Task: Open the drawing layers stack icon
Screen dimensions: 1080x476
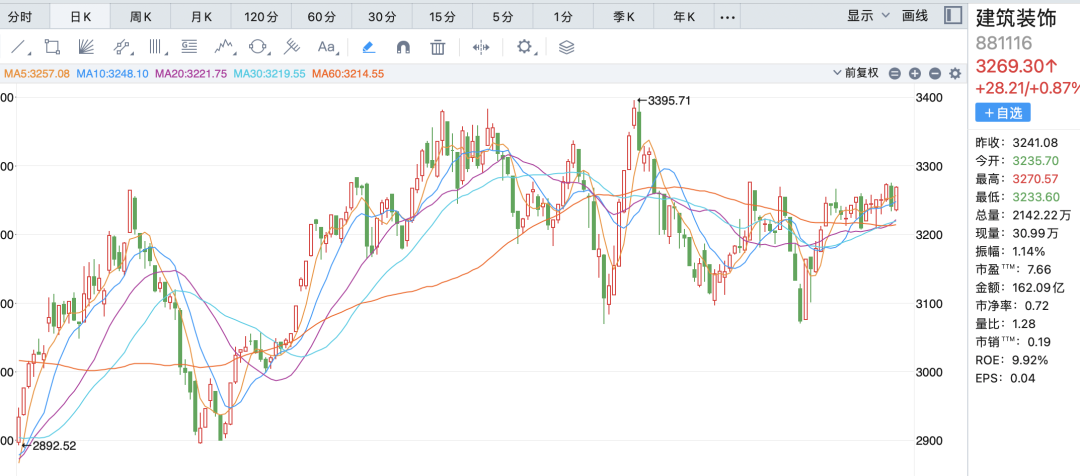Action: click(566, 47)
